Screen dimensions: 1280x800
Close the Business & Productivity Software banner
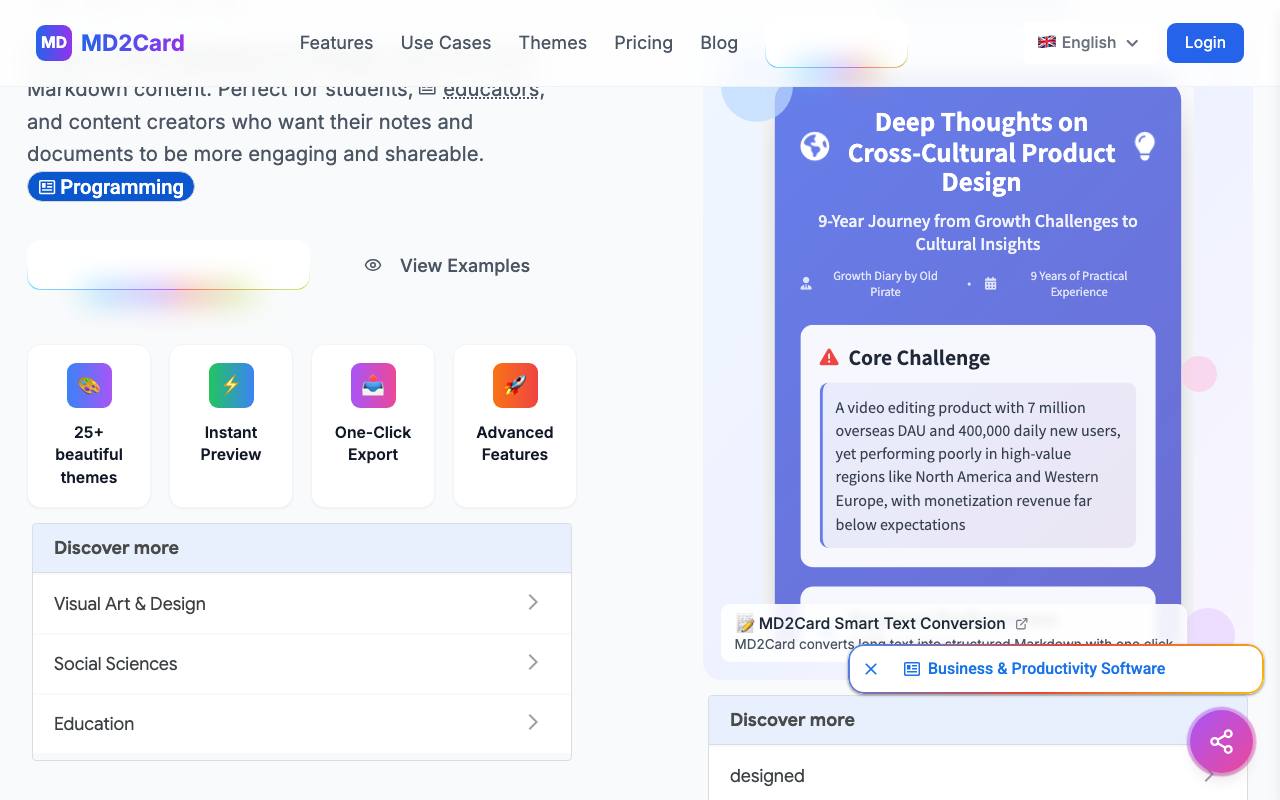(x=871, y=669)
